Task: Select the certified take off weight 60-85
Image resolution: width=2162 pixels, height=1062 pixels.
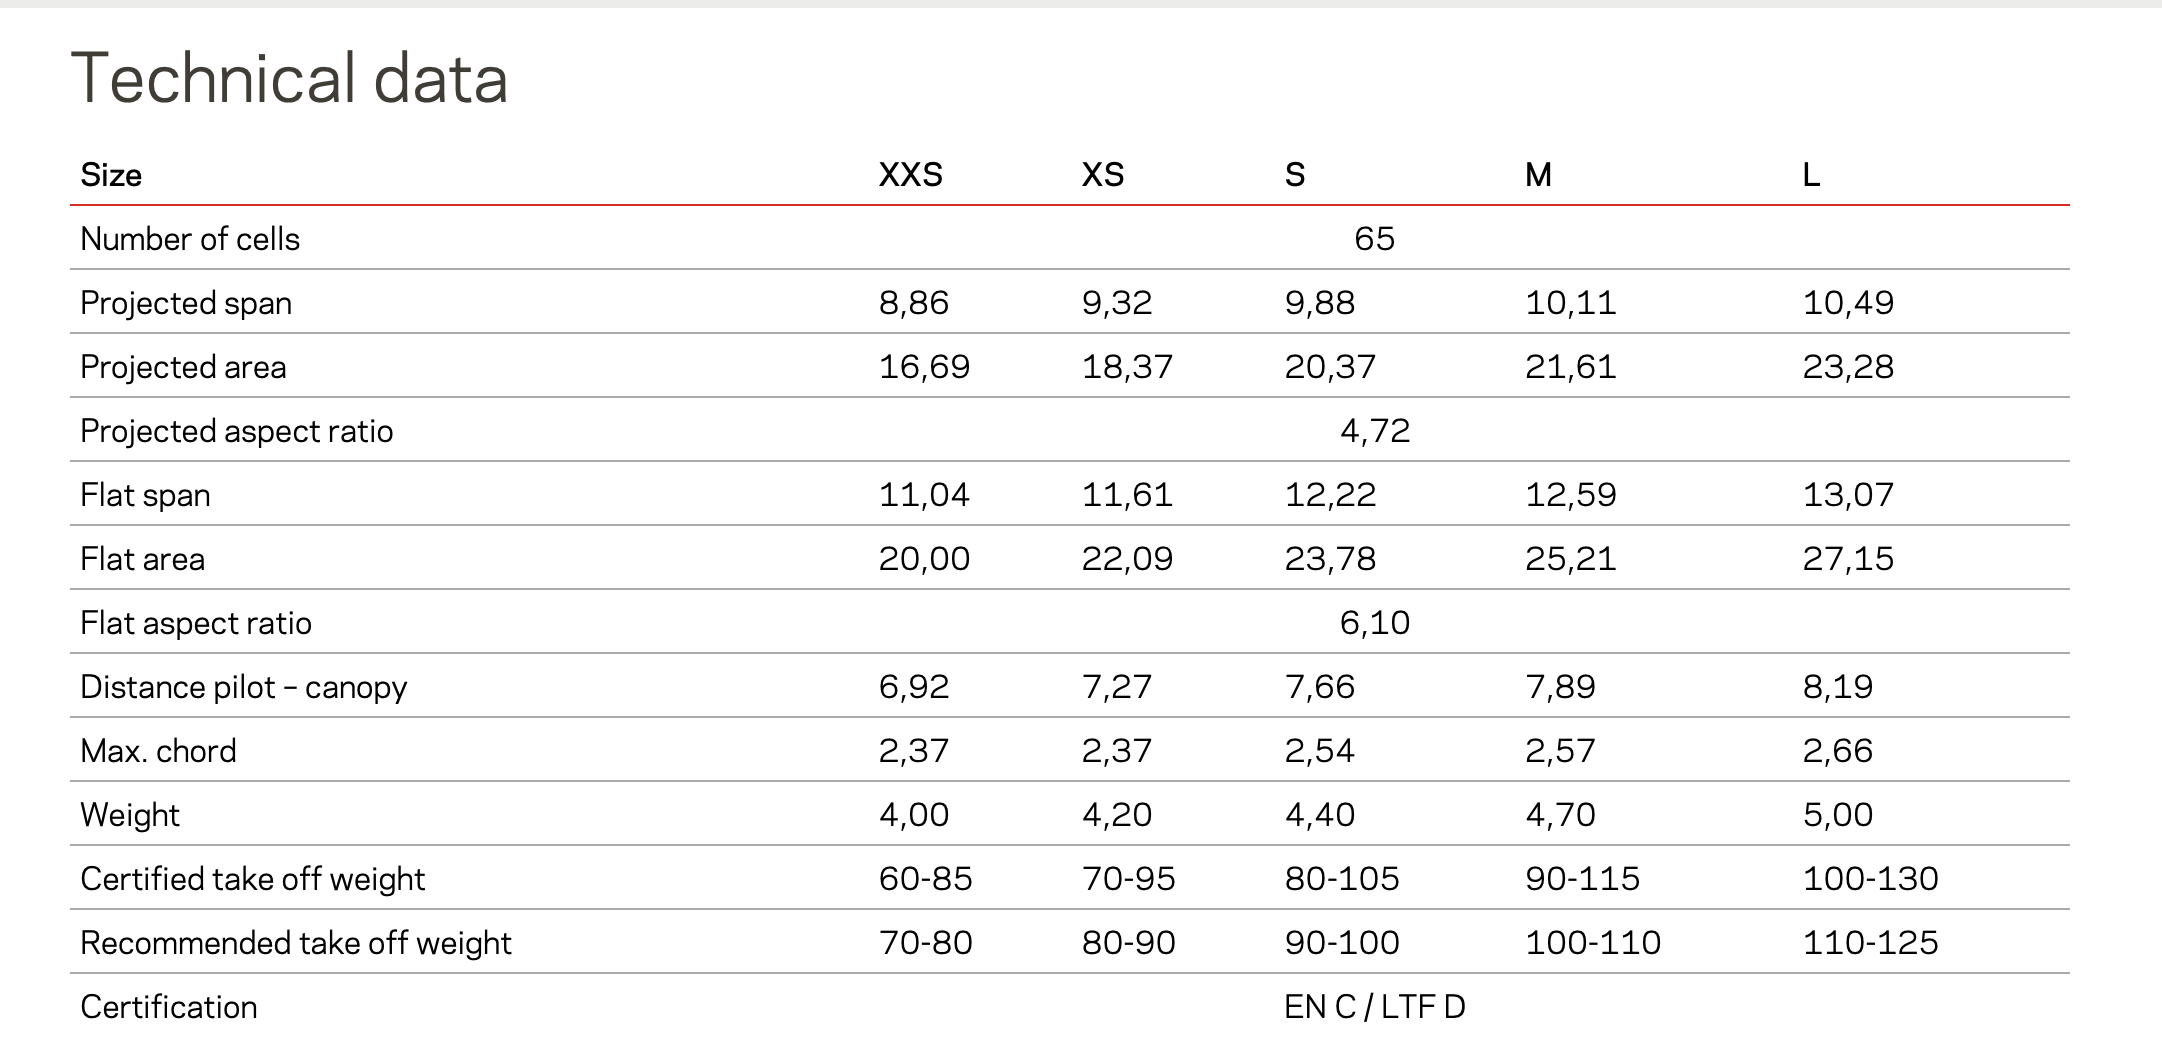Action: (x=925, y=879)
